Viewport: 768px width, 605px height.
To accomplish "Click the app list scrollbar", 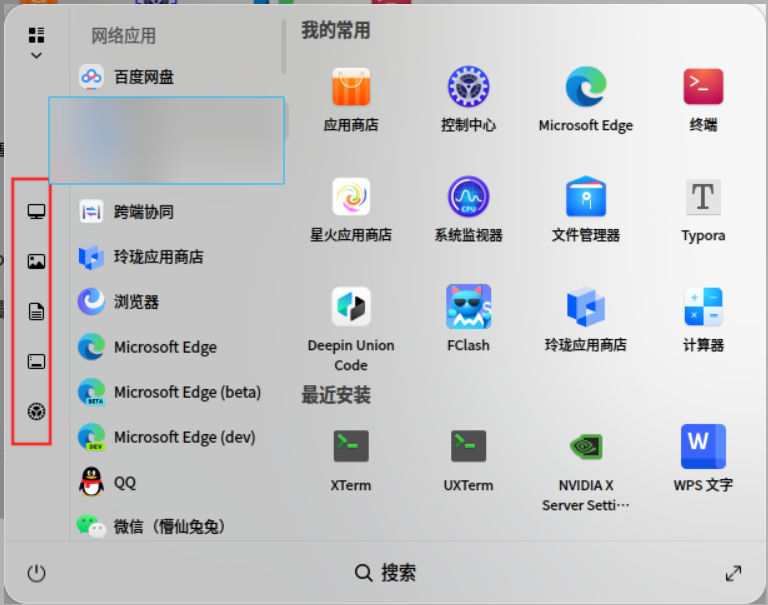I will 283,47.
